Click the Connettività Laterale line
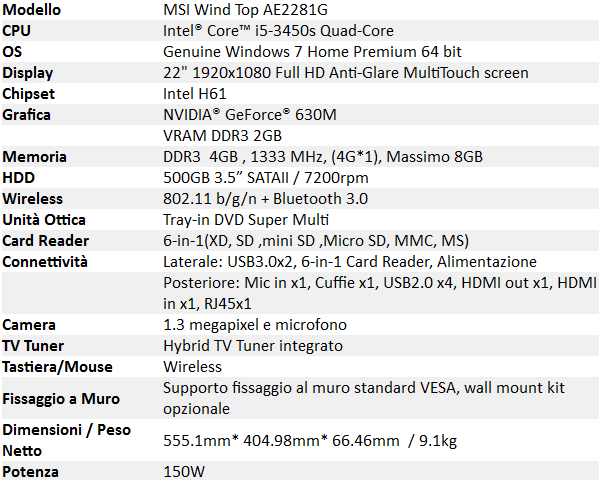The image size is (599, 480). 350,262
